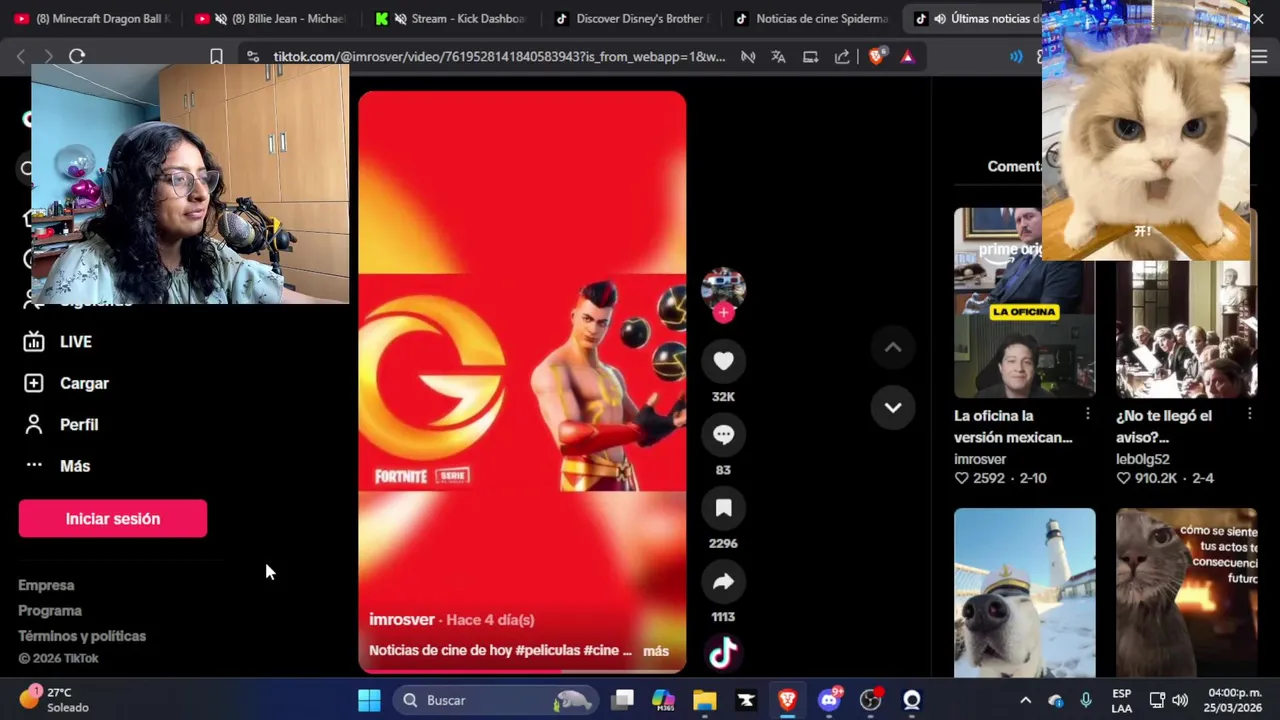Open the leb0lg52 author link
The width and height of the screenshot is (1280, 720).
point(1143,459)
